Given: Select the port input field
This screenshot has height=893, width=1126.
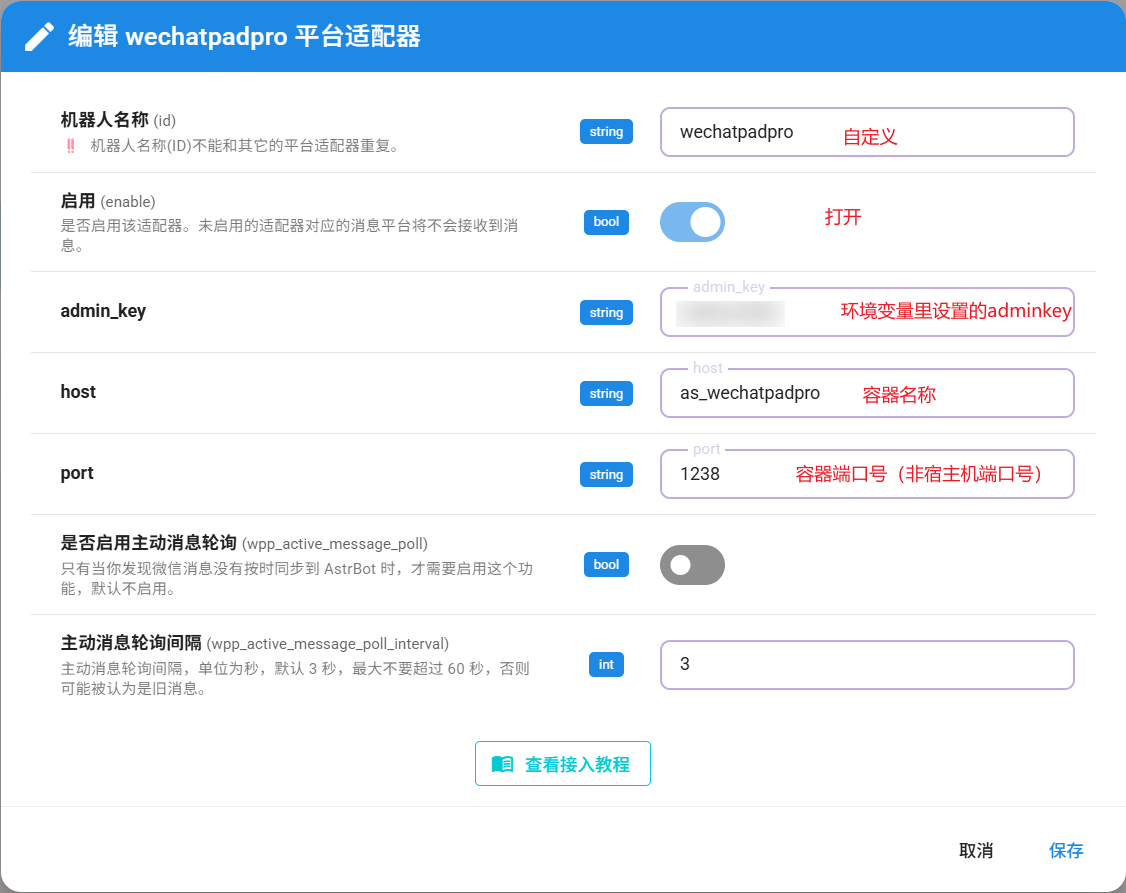Looking at the screenshot, I should tap(867, 474).
